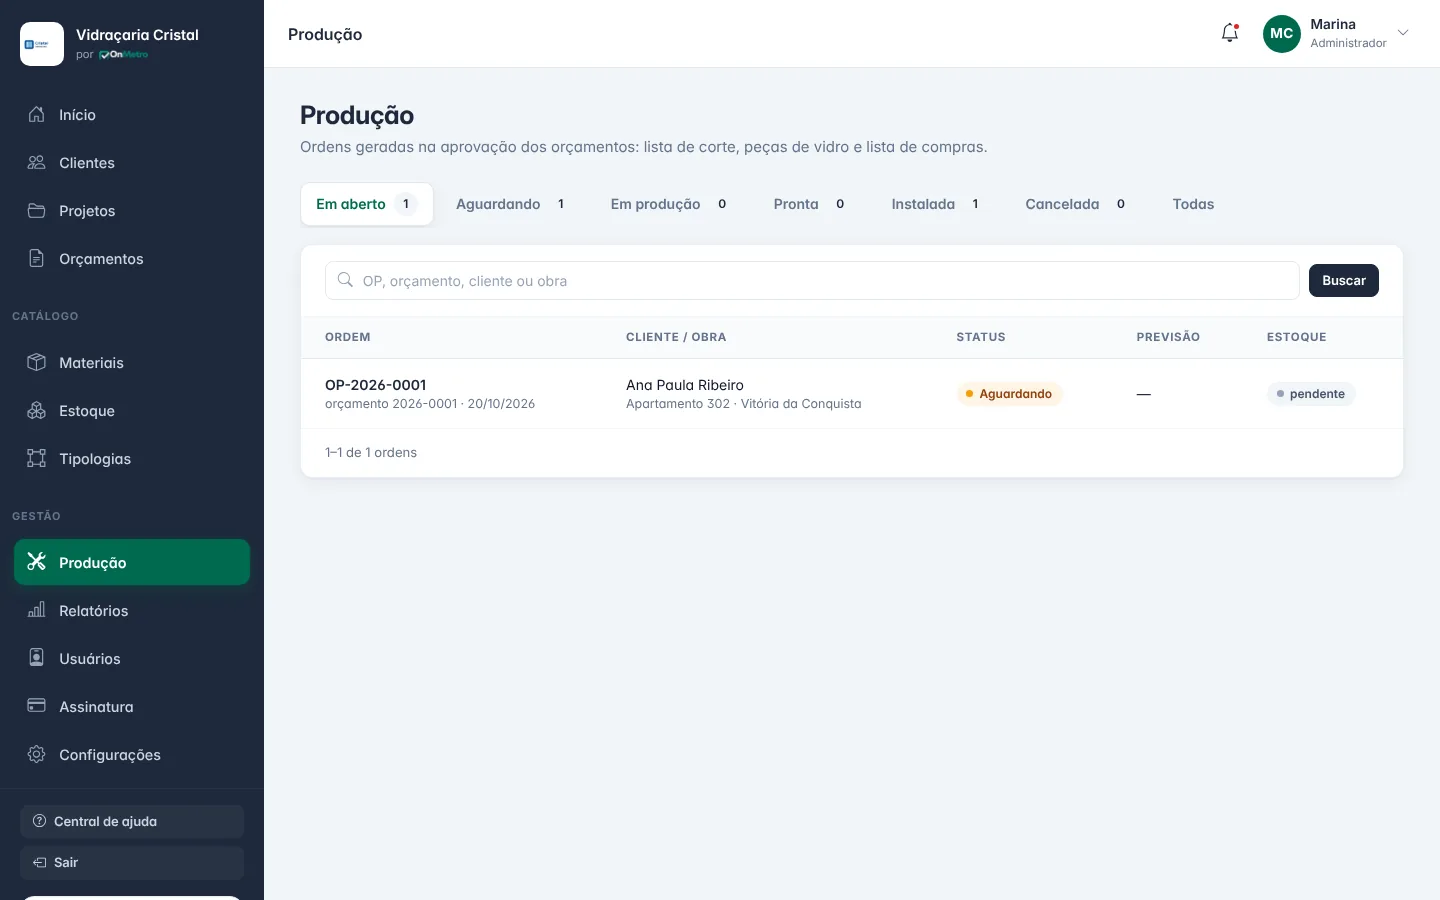Go to Início in sidebar
1440x900 pixels.
point(132,115)
